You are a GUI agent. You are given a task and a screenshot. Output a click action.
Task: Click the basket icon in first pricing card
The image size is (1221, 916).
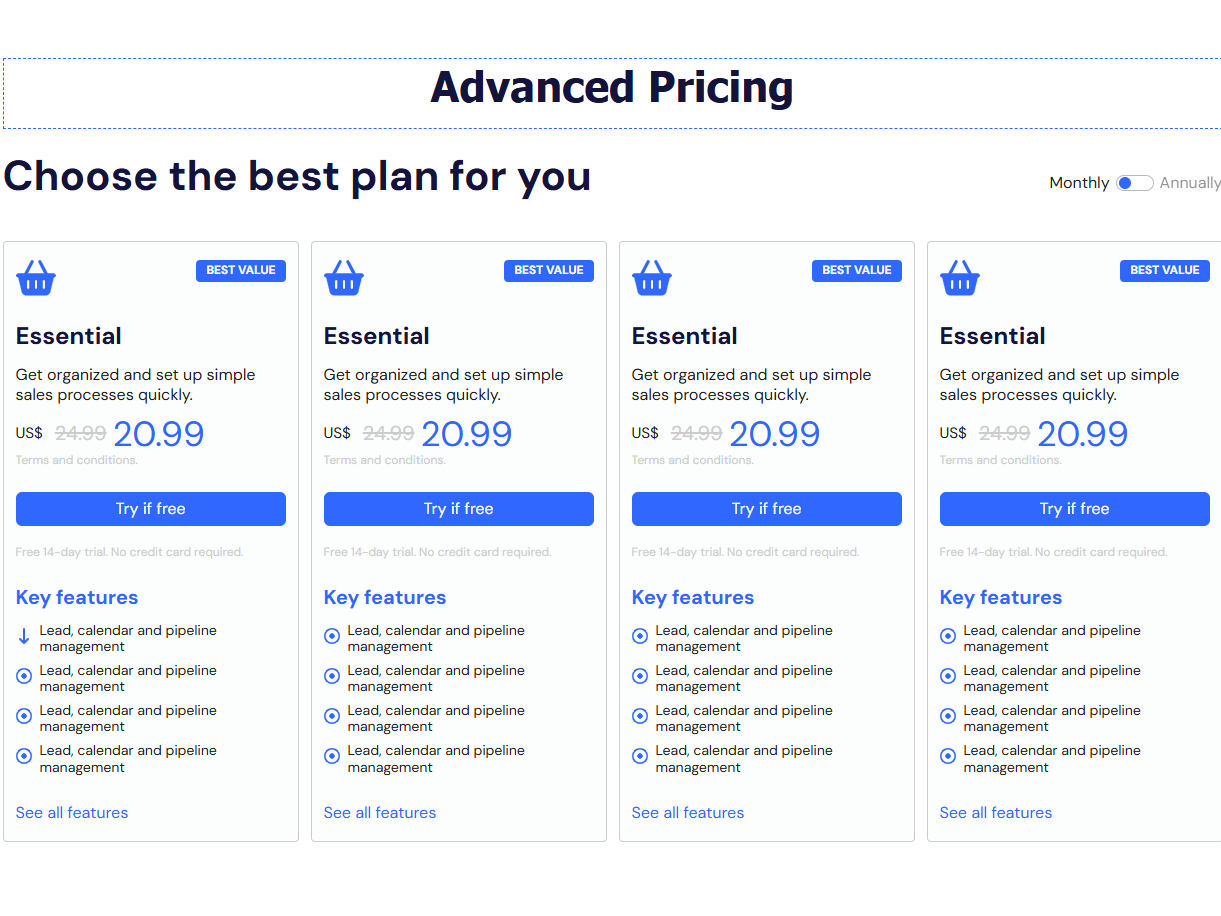click(36, 278)
